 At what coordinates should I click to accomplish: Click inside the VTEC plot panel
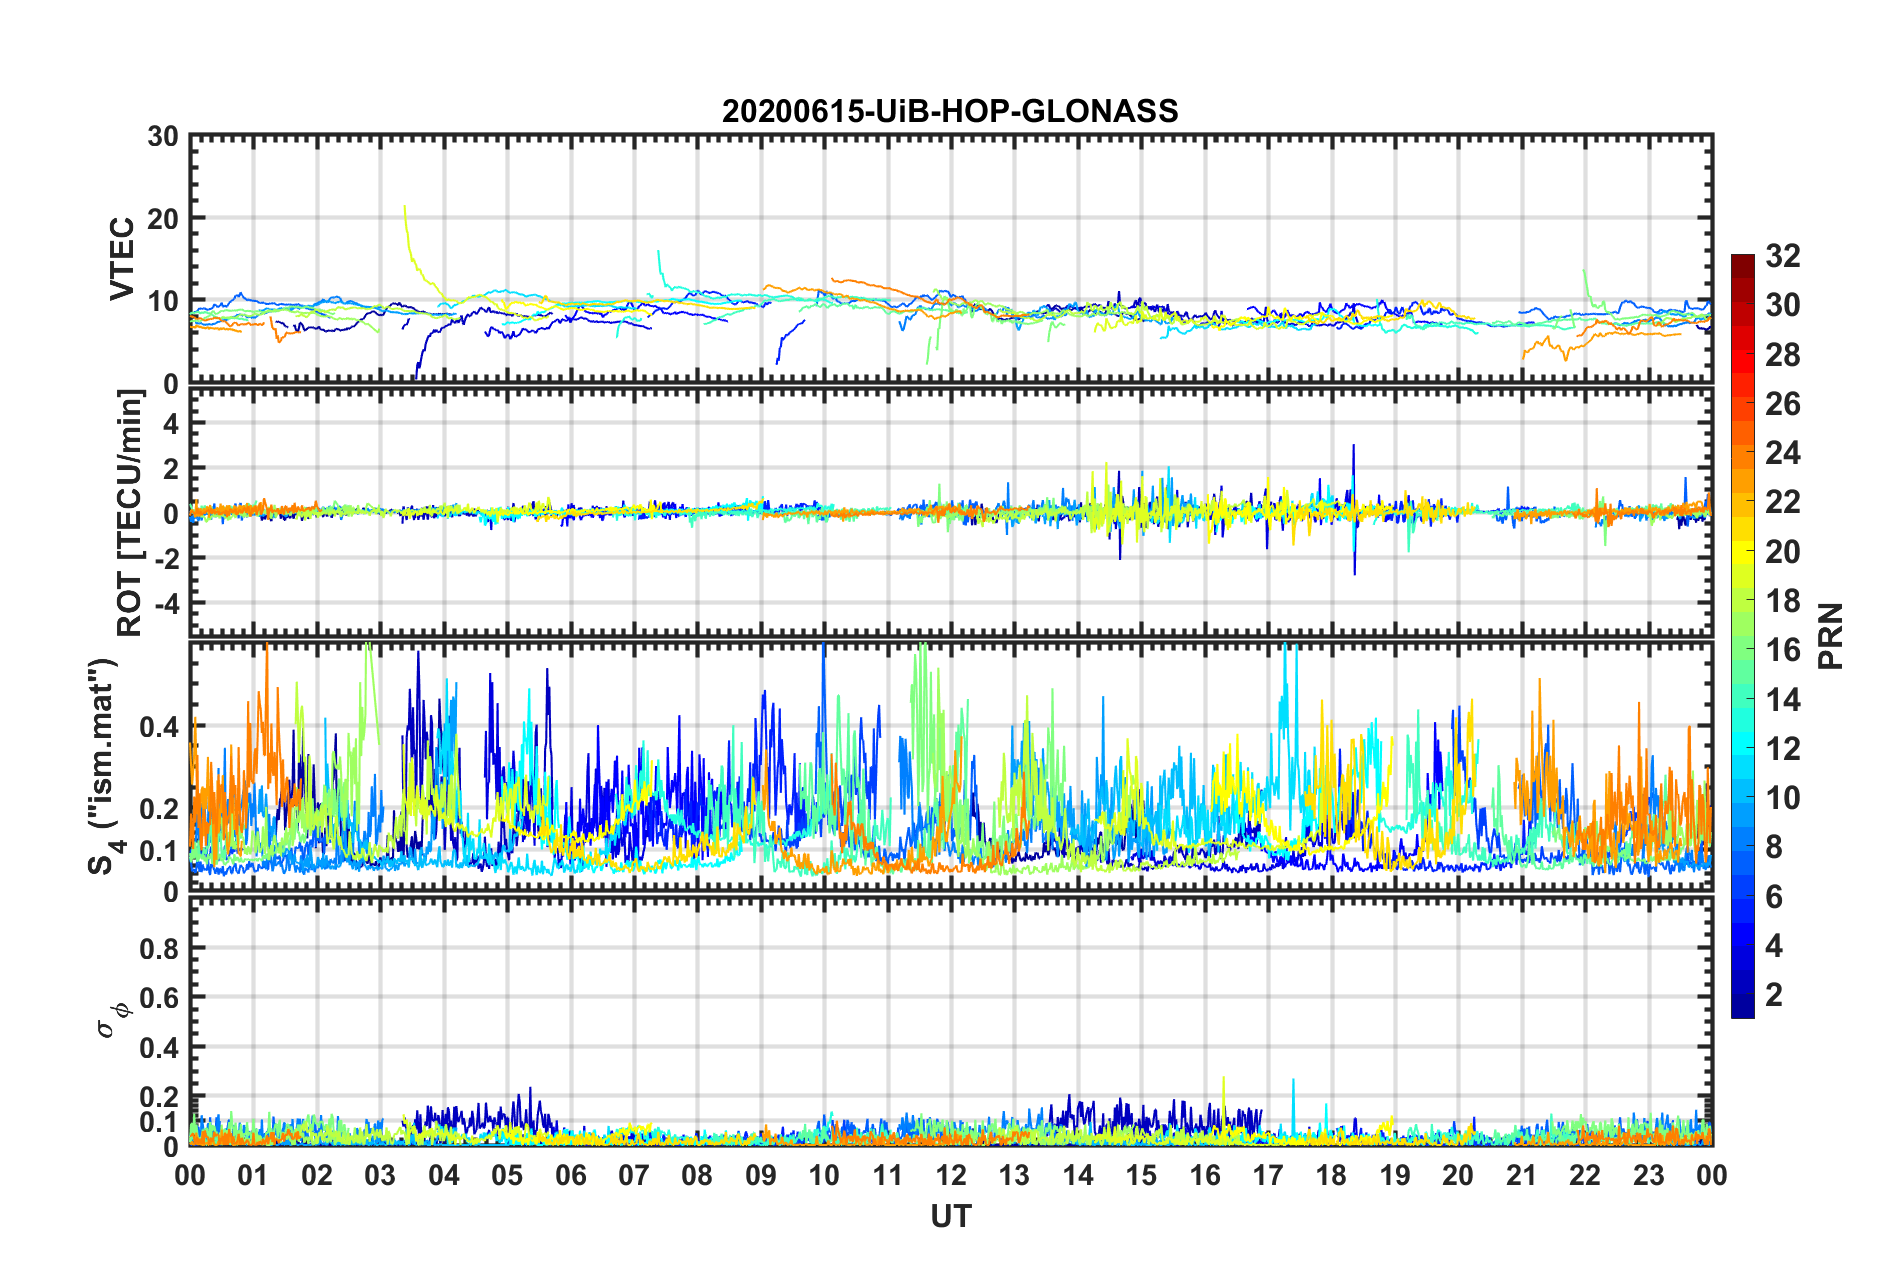pyautogui.click(x=951, y=258)
